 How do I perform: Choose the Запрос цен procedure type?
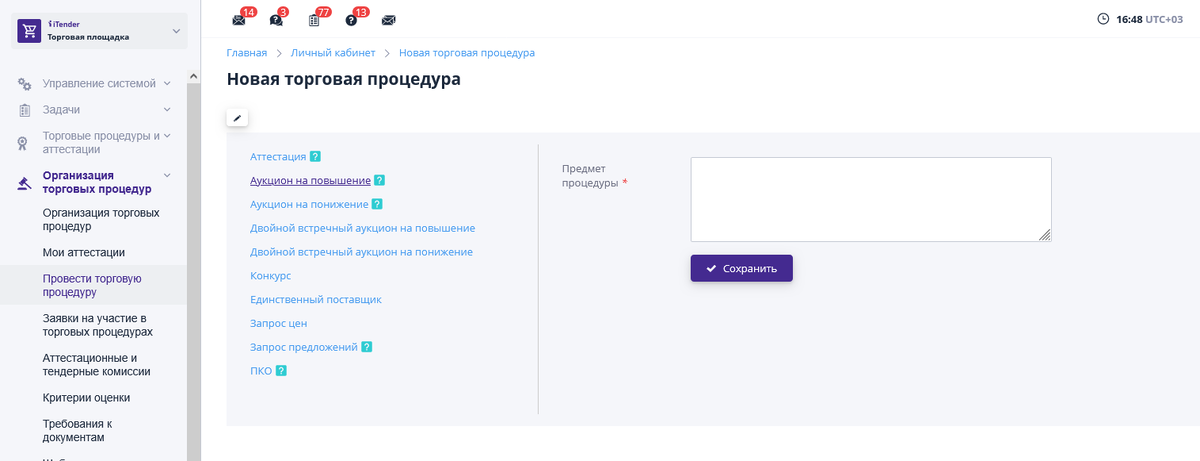click(x=278, y=323)
